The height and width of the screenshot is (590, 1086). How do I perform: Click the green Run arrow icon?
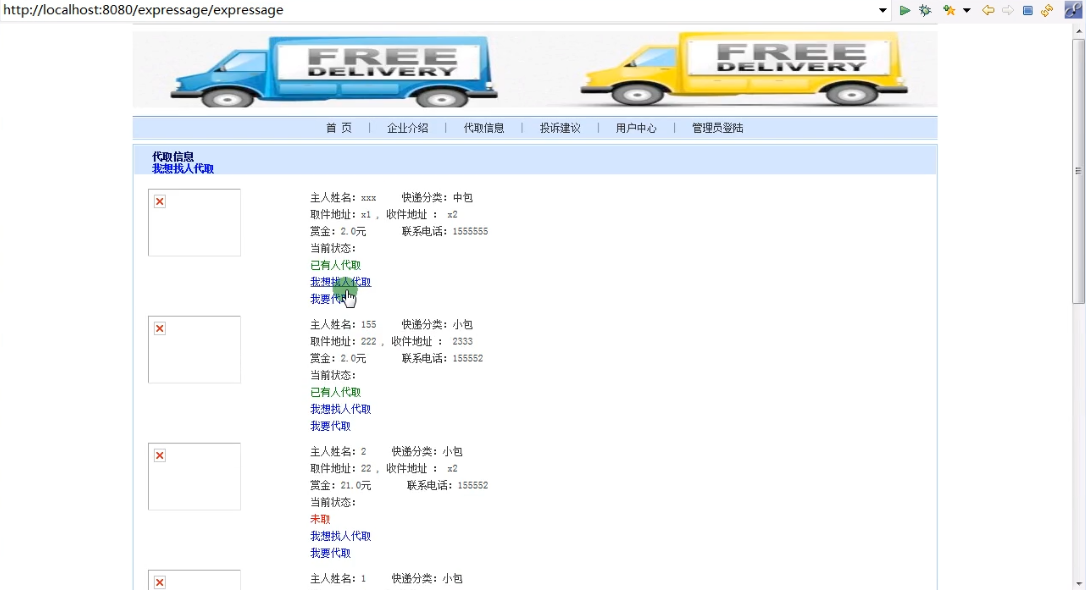[x=905, y=10]
